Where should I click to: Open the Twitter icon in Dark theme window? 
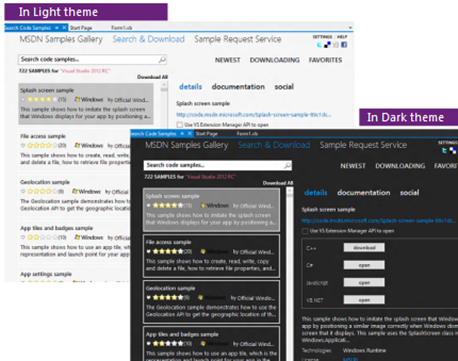444,151
